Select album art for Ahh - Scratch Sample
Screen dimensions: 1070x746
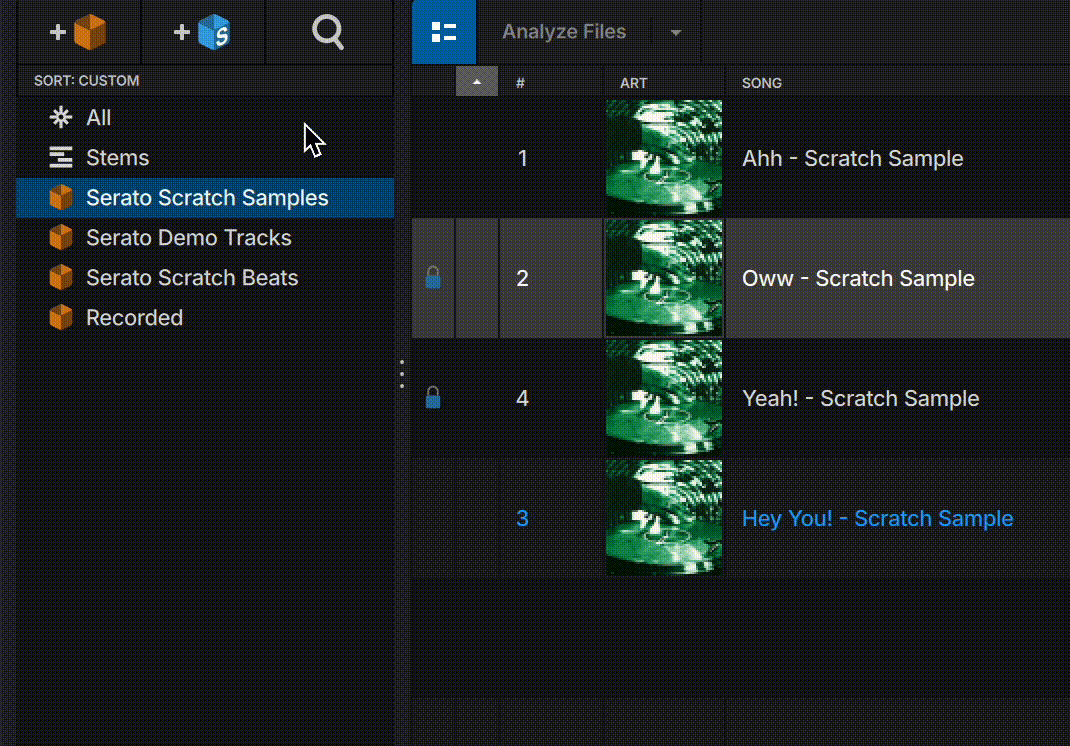click(x=664, y=158)
